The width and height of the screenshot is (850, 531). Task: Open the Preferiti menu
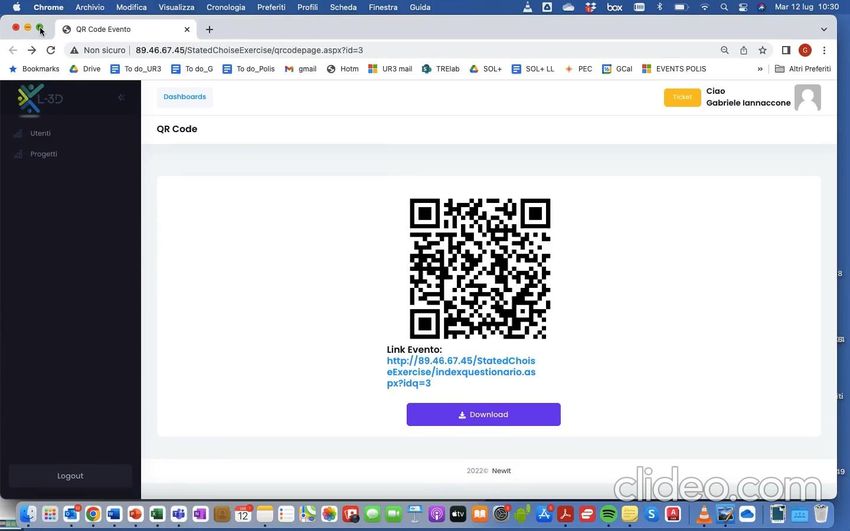[271, 7]
